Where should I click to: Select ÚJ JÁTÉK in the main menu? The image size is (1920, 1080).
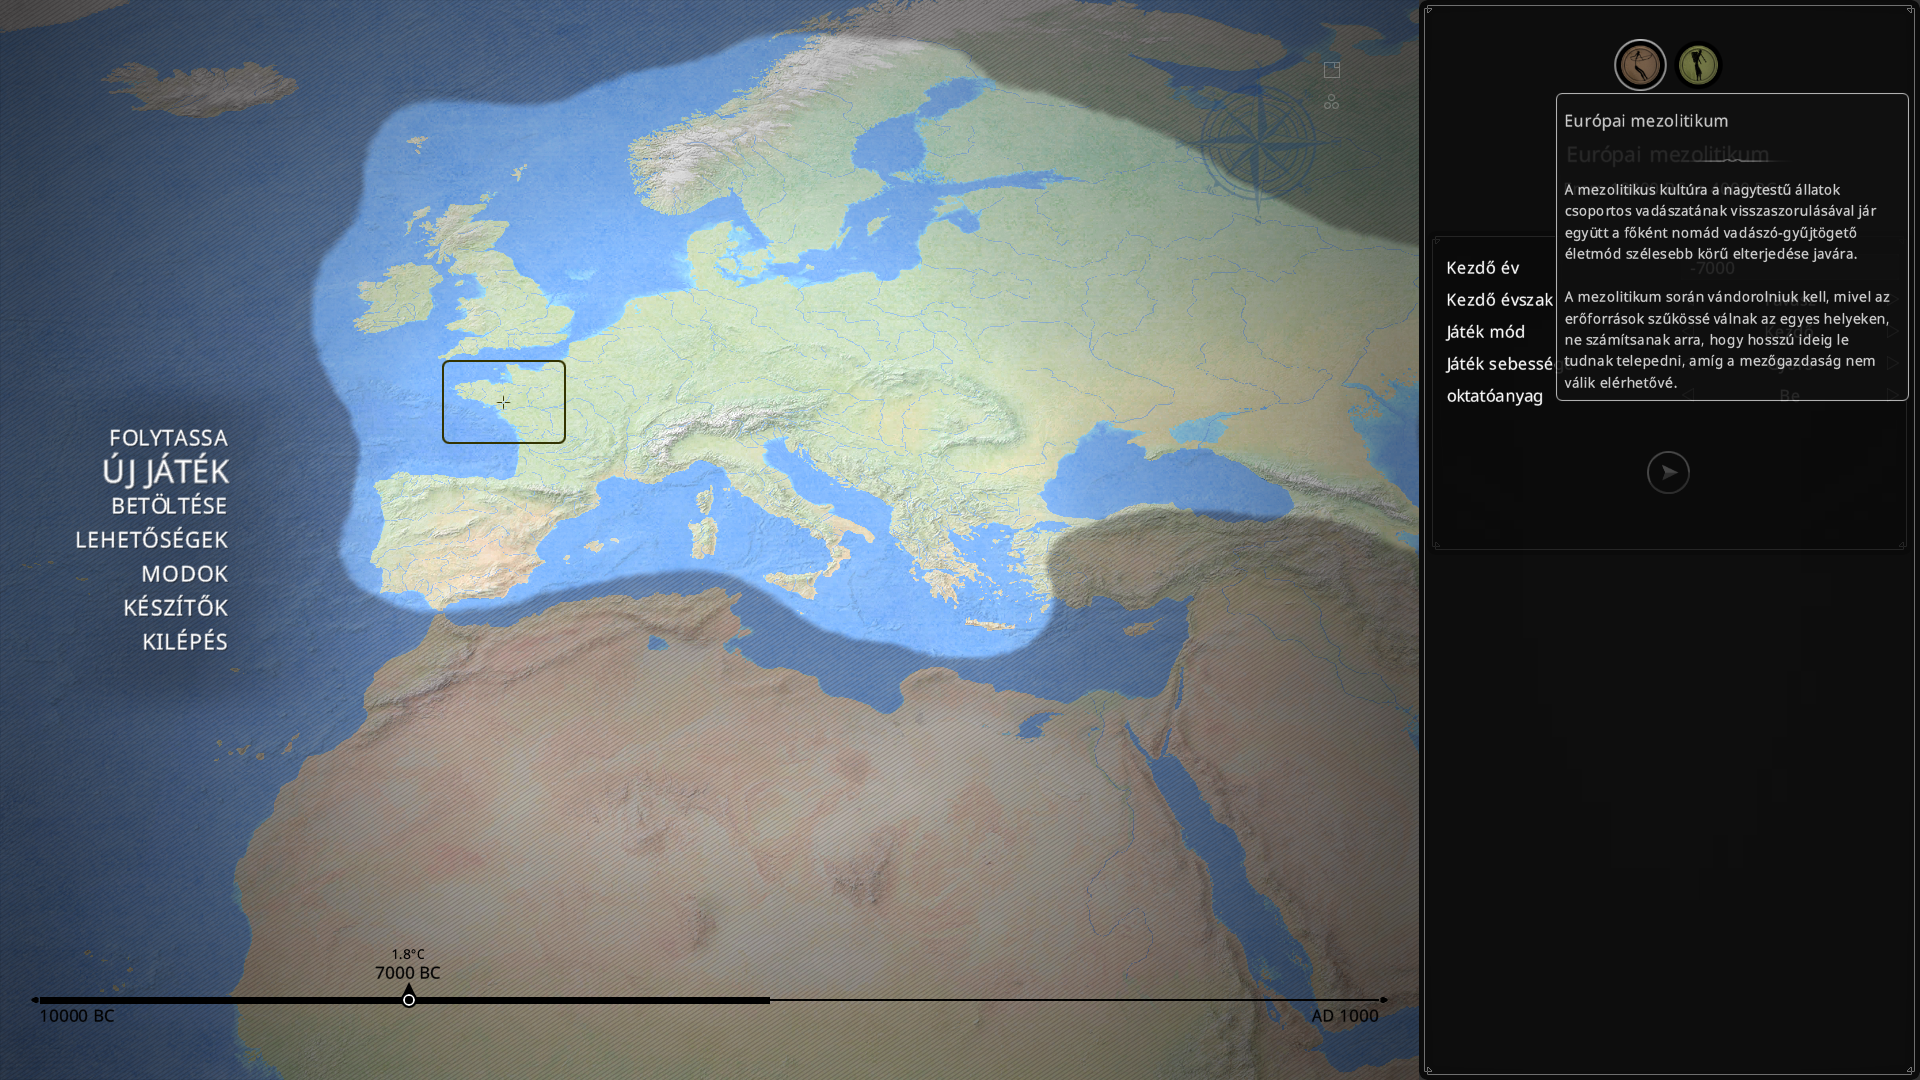166,471
